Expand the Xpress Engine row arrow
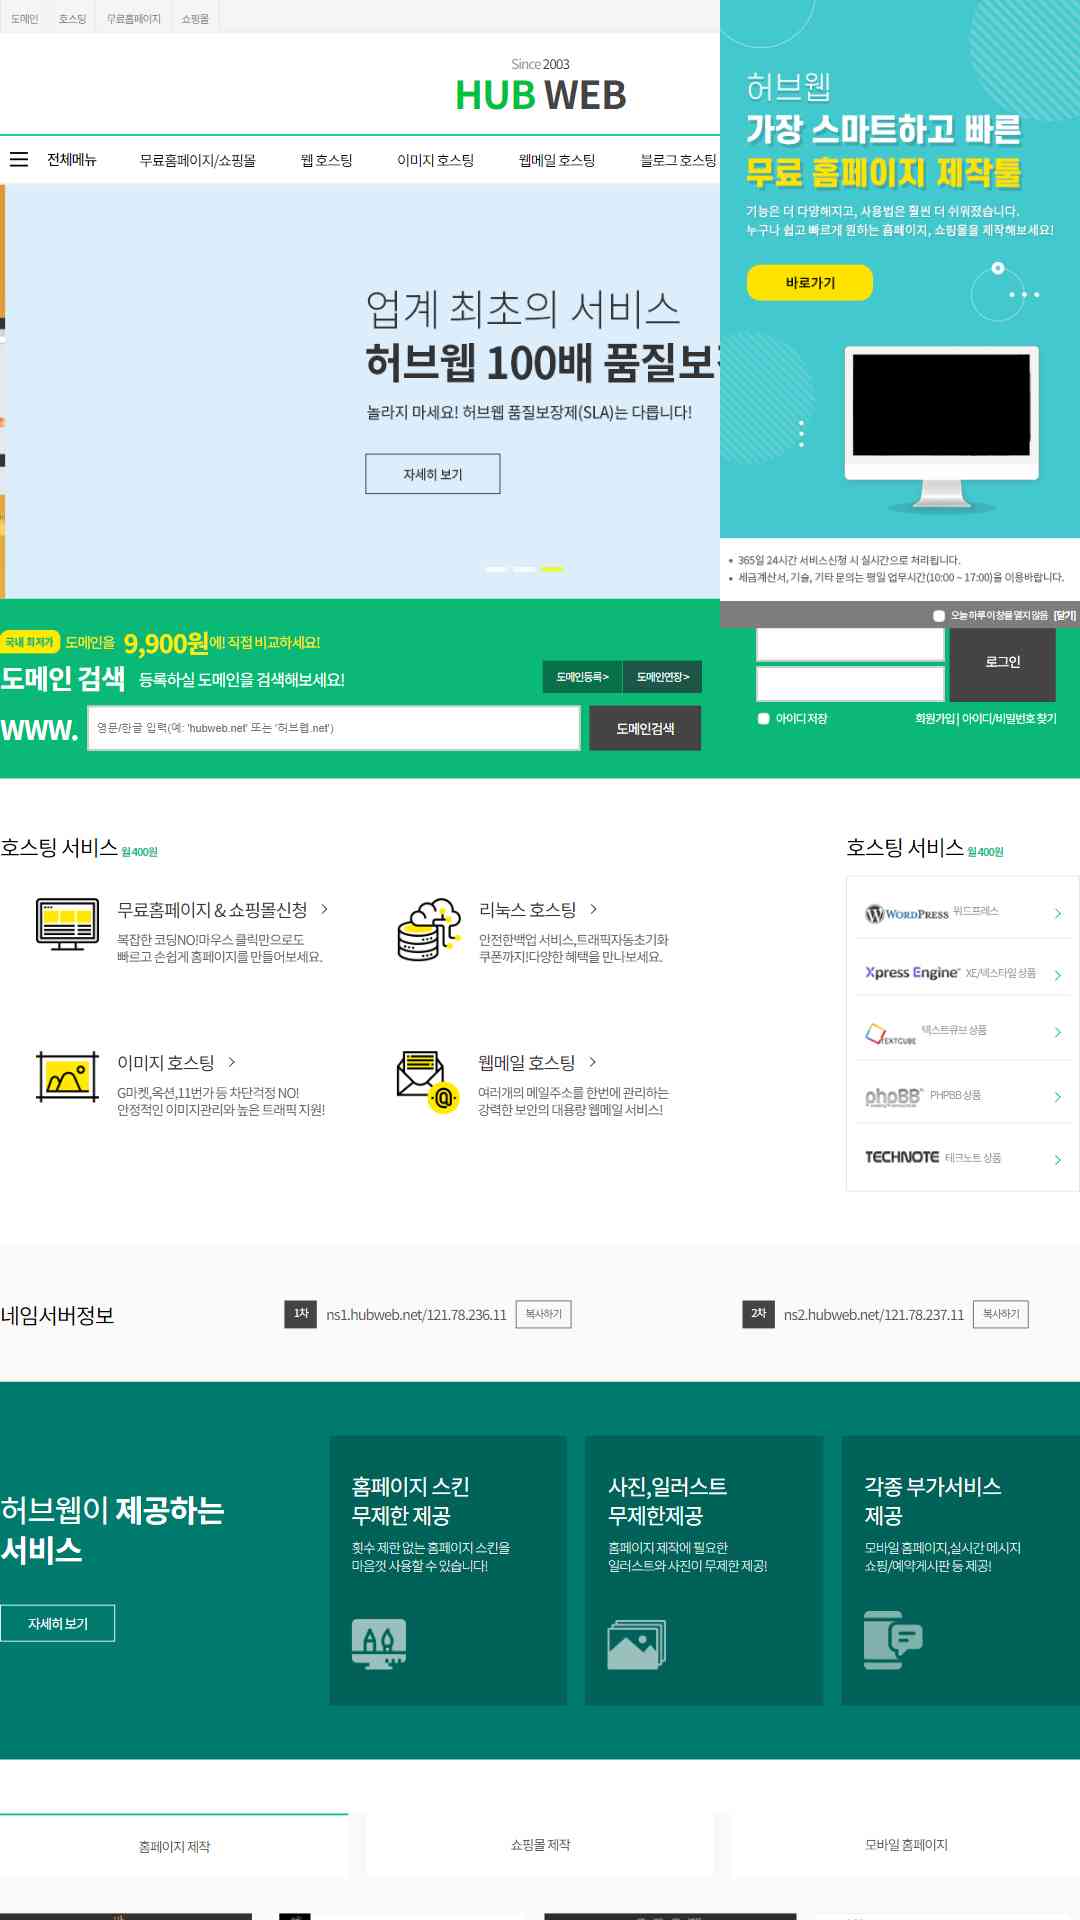 click(1058, 975)
